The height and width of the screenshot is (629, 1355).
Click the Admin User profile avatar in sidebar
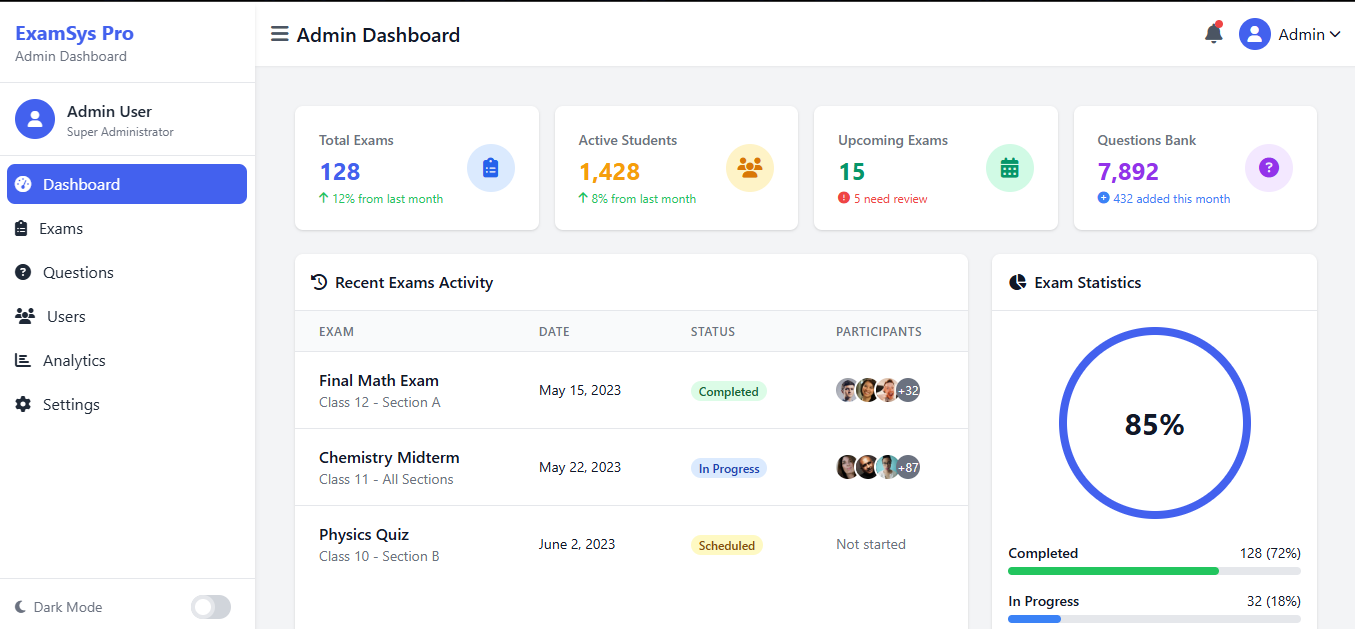(35, 119)
